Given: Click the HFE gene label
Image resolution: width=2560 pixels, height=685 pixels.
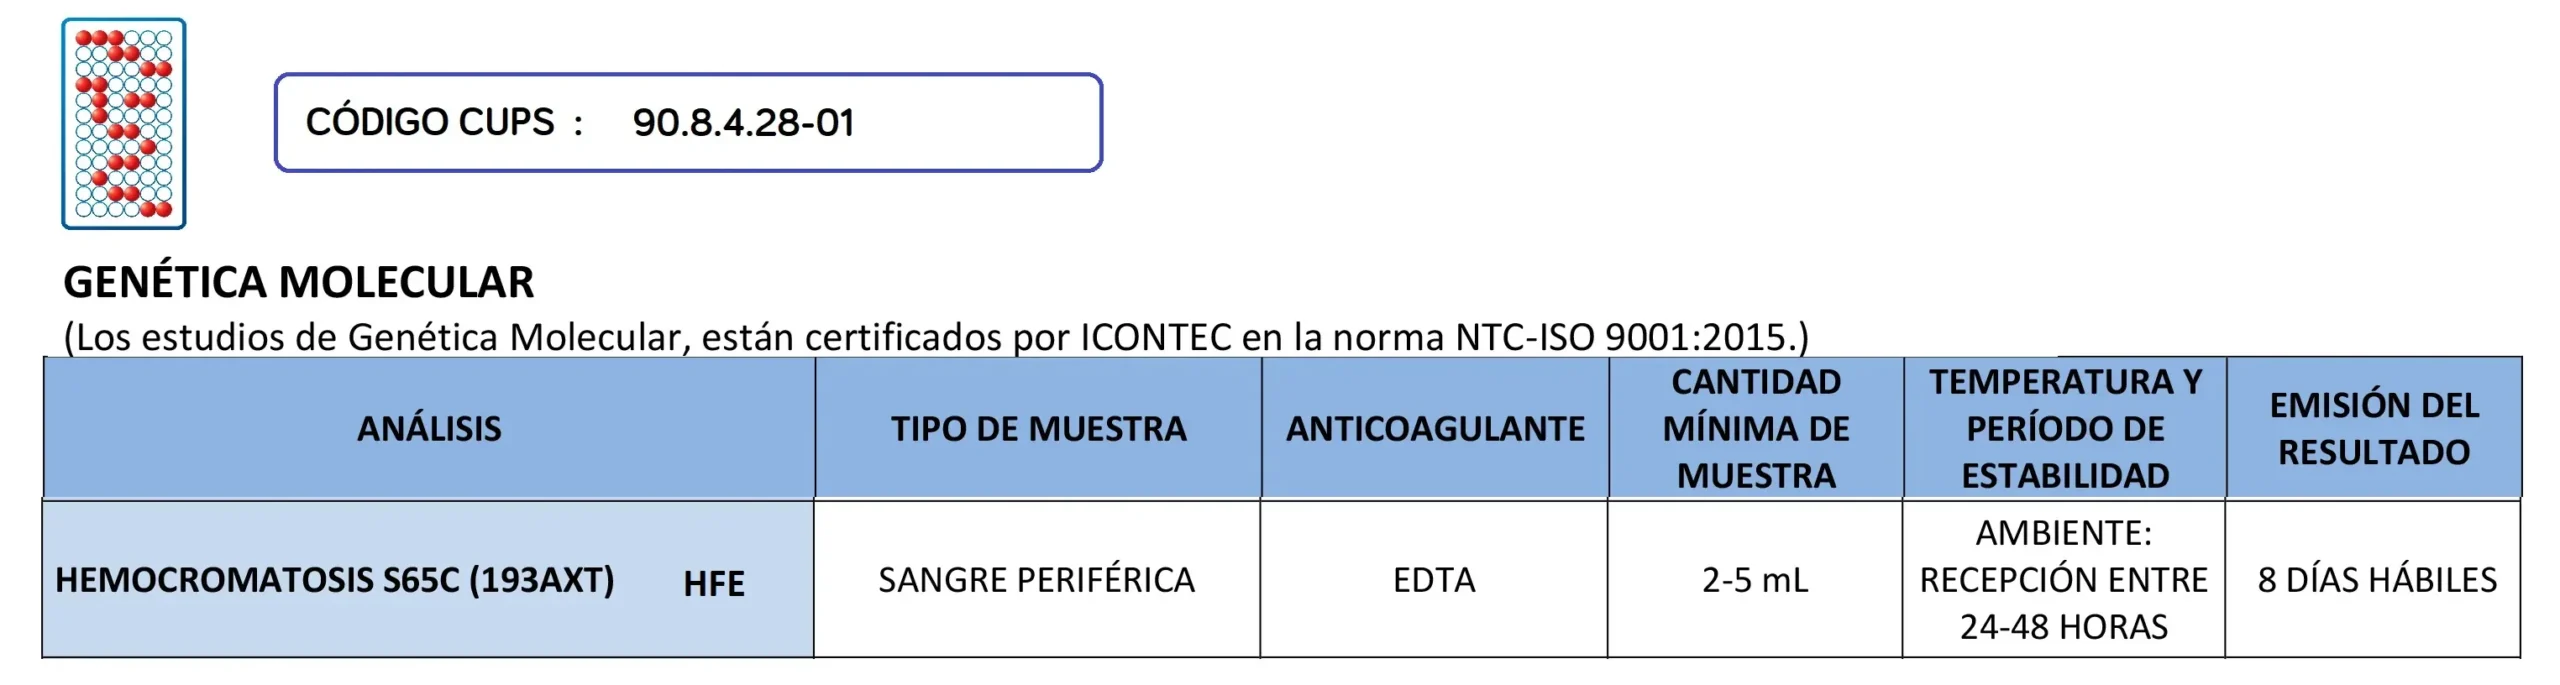Looking at the screenshot, I should point(714,583).
